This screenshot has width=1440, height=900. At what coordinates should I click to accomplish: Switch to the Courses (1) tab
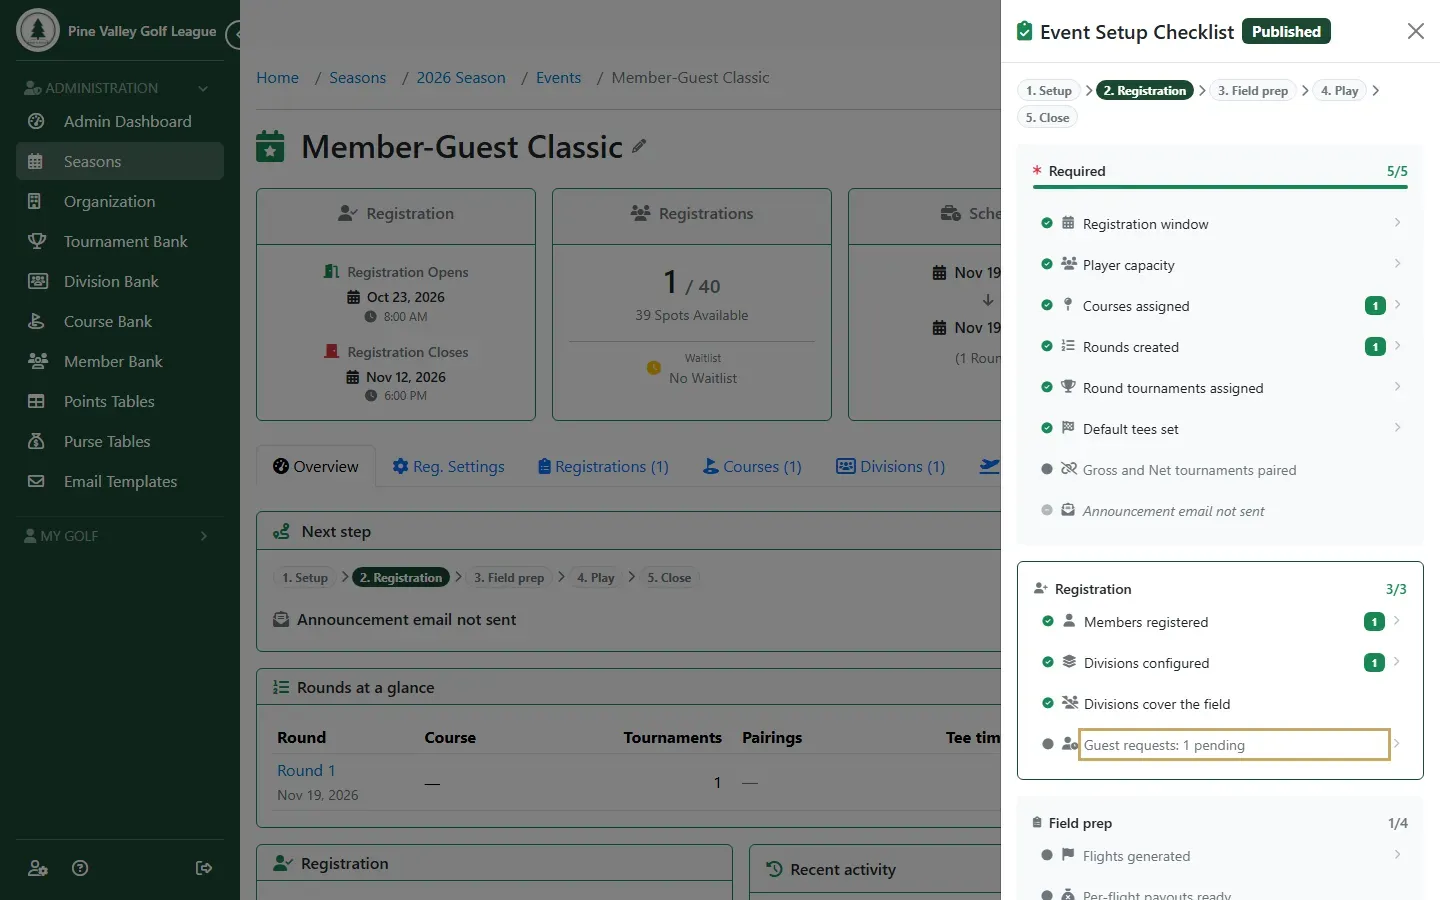[752, 467]
